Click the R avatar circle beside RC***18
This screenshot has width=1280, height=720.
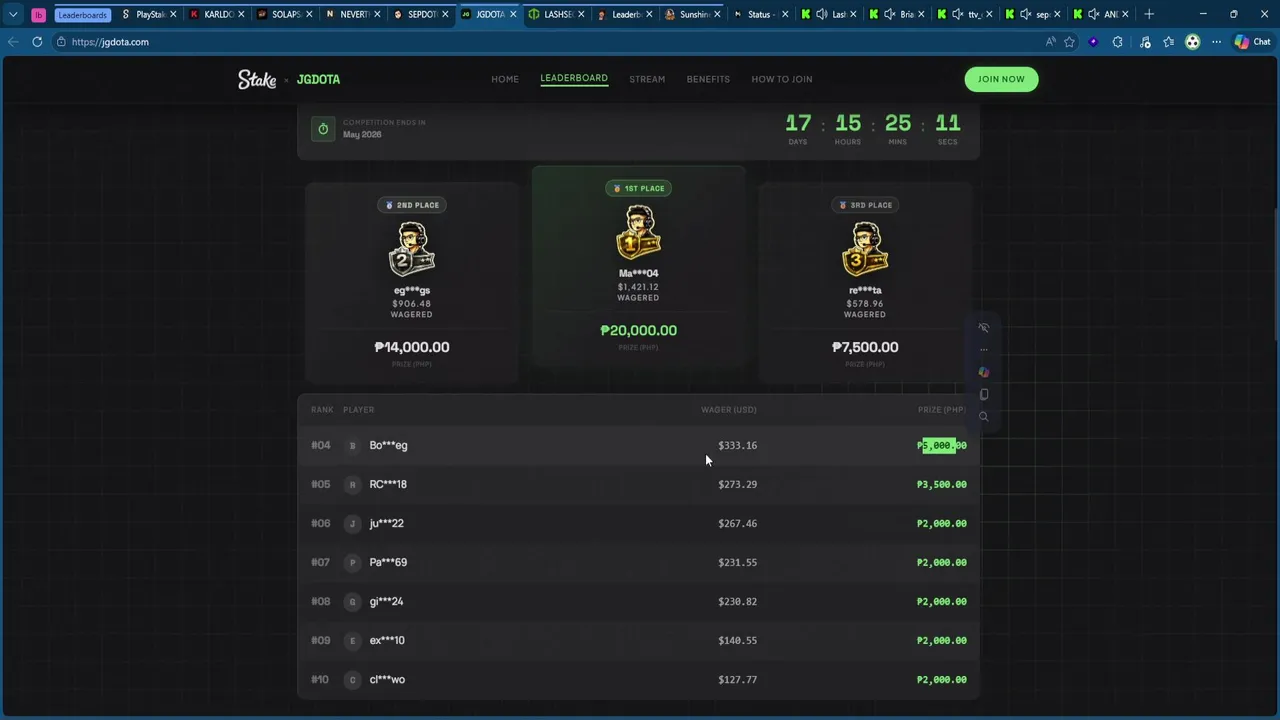(352, 484)
